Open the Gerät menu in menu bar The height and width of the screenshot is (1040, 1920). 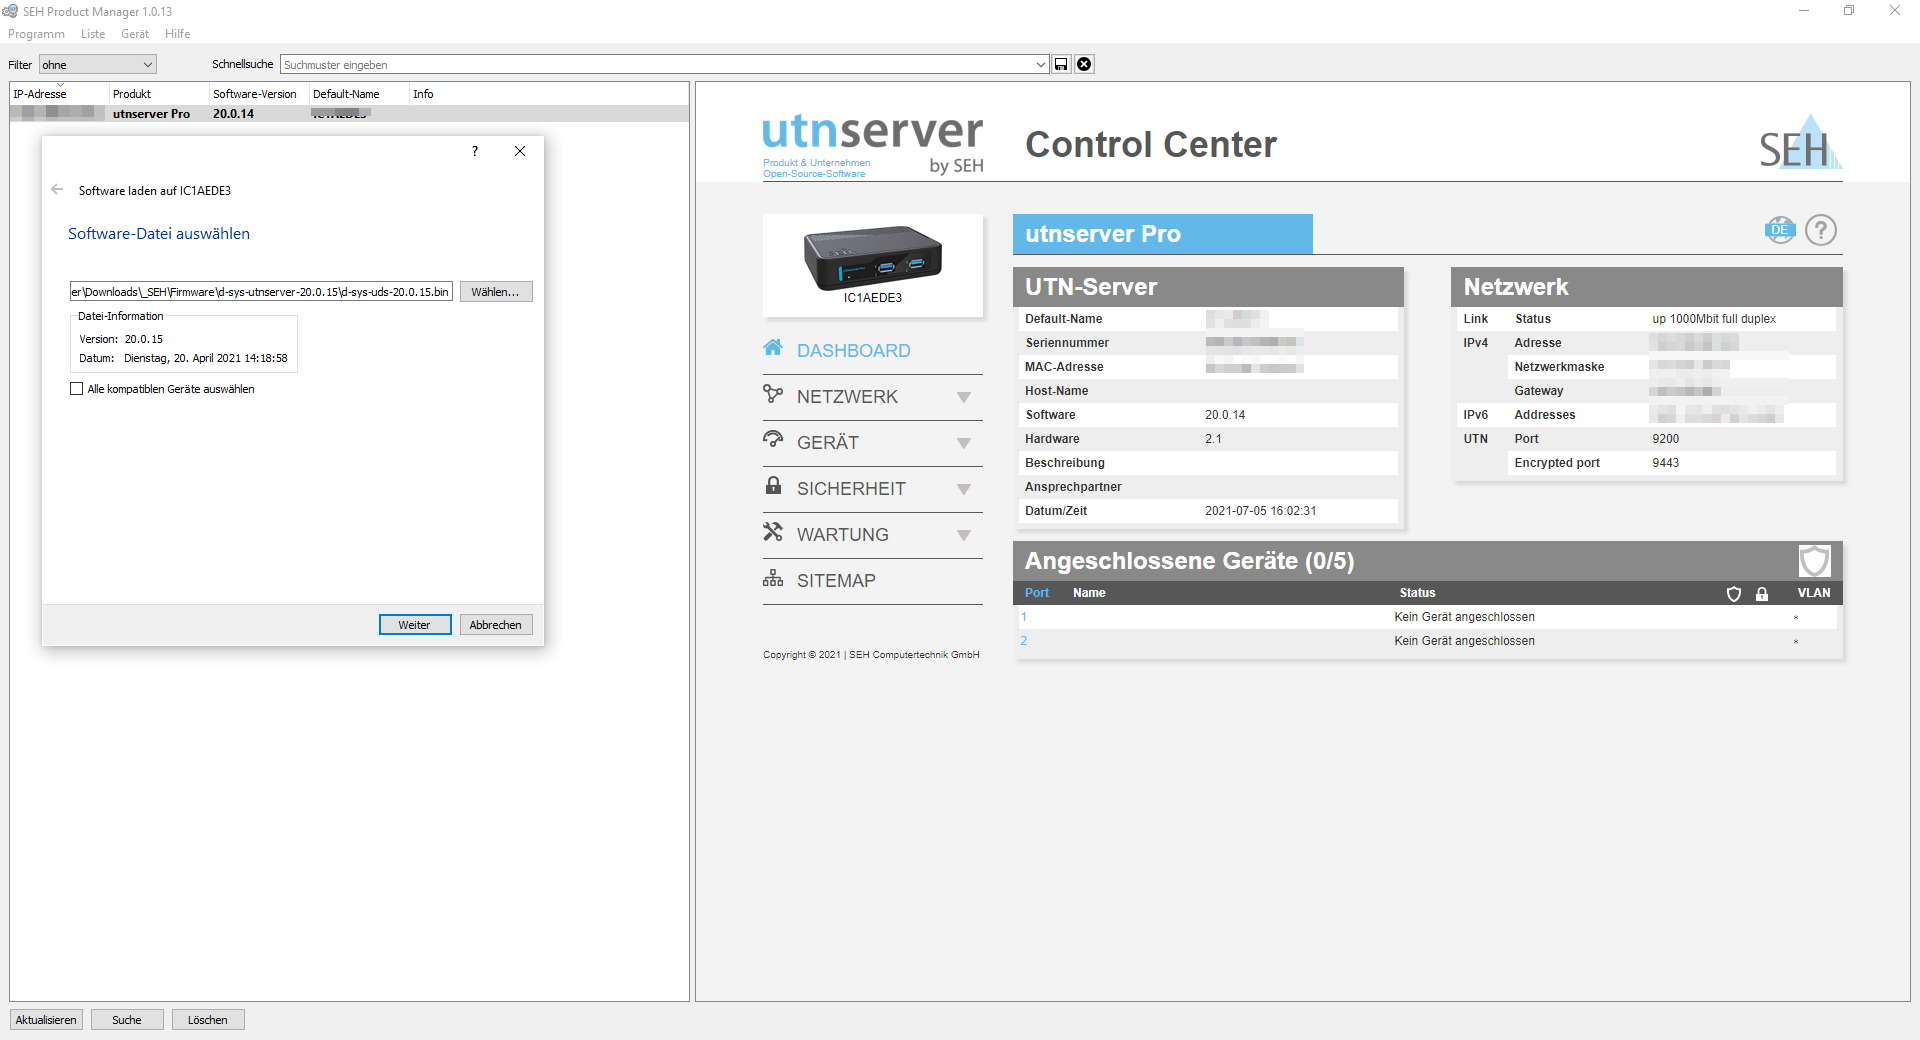point(135,34)
